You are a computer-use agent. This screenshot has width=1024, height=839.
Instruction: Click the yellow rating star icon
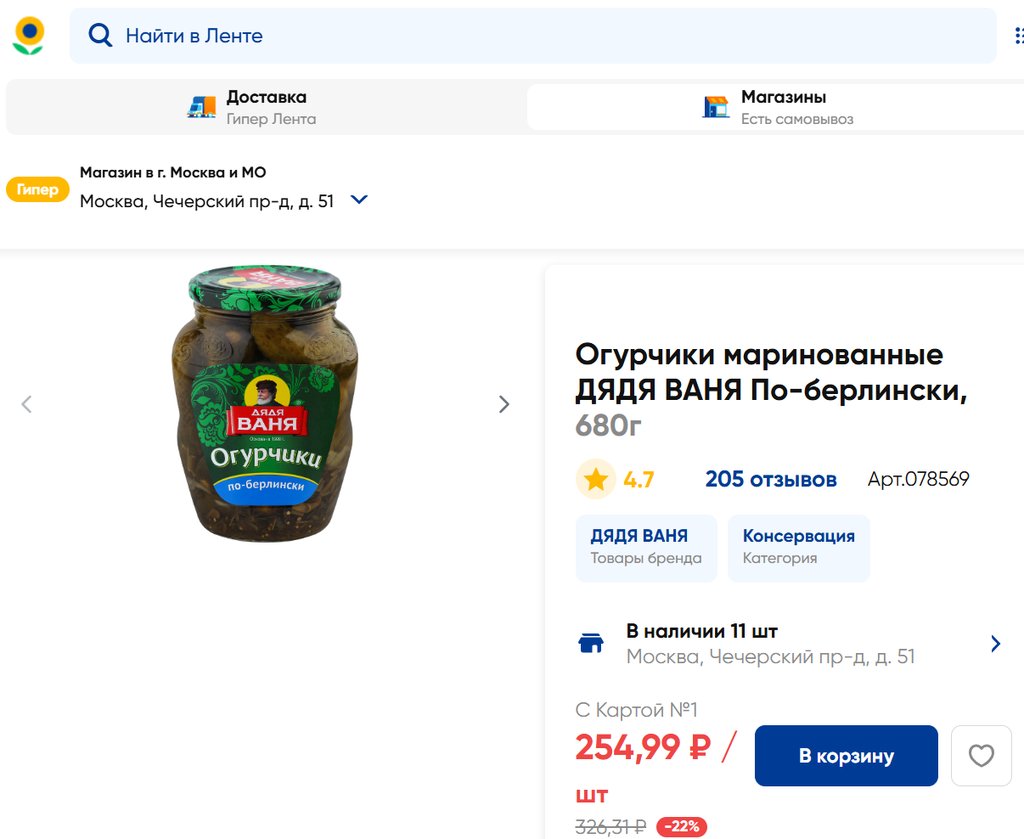click(596, 480)
